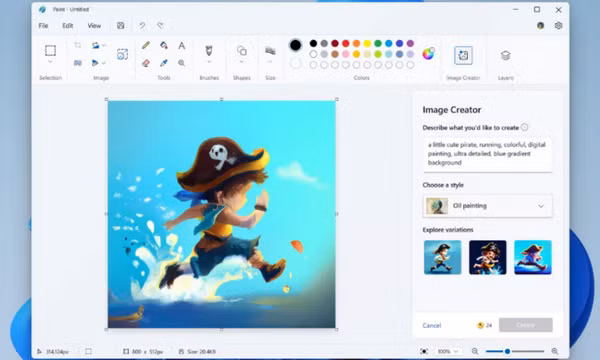Click into the image description text box
The height and width of the screenshot is (360, 600).
(x=487, y=154)
